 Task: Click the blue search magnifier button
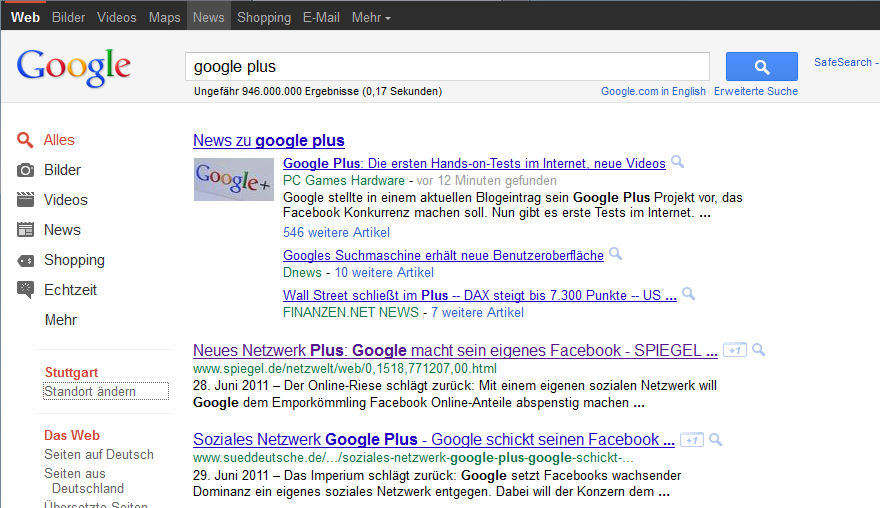coord(762,67)
